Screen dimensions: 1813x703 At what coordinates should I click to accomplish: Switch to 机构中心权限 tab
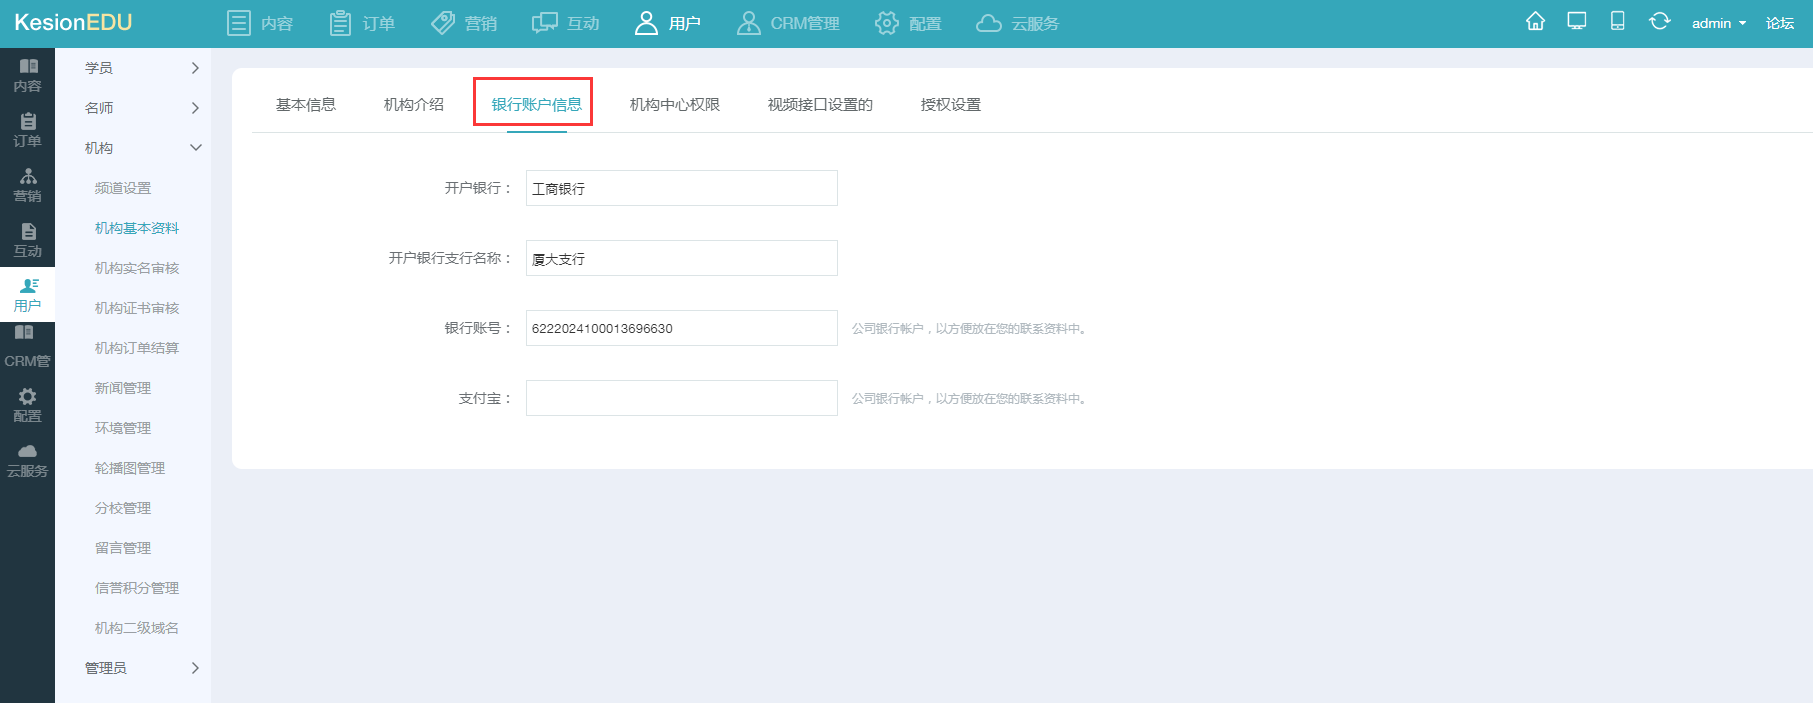click(675, 105)
